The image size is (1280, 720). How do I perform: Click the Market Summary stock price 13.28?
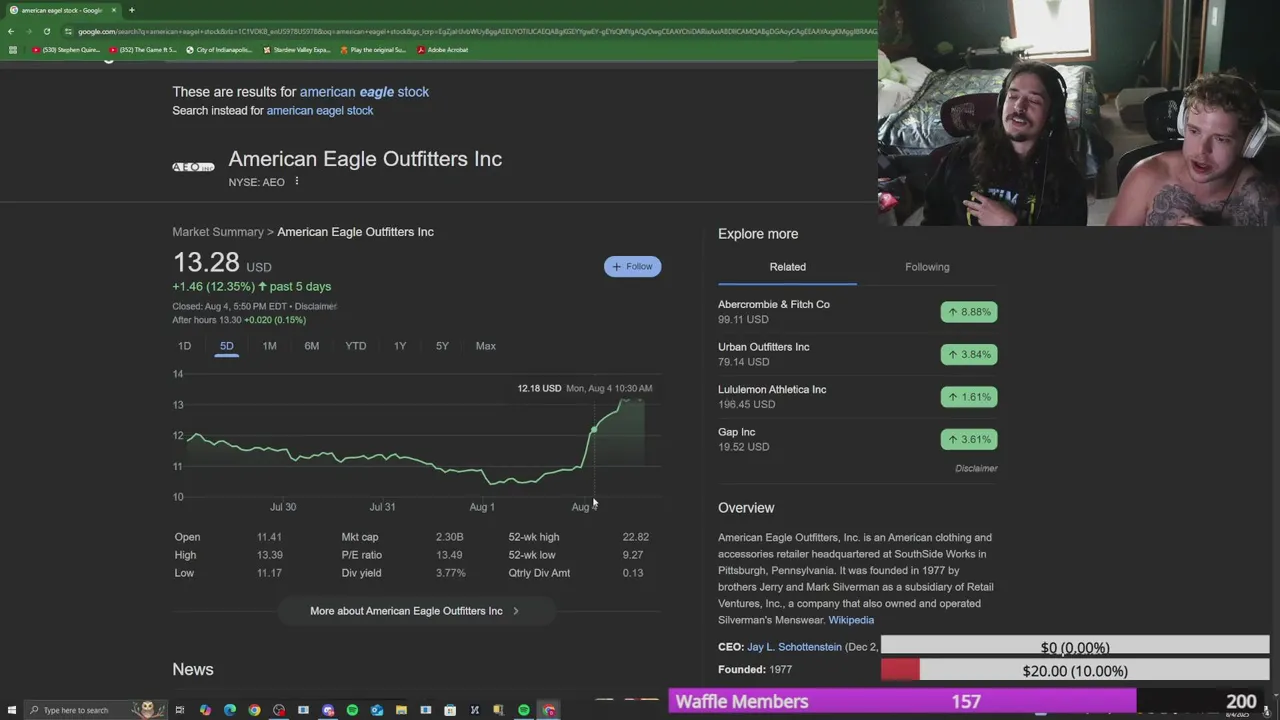coord(206,262)
